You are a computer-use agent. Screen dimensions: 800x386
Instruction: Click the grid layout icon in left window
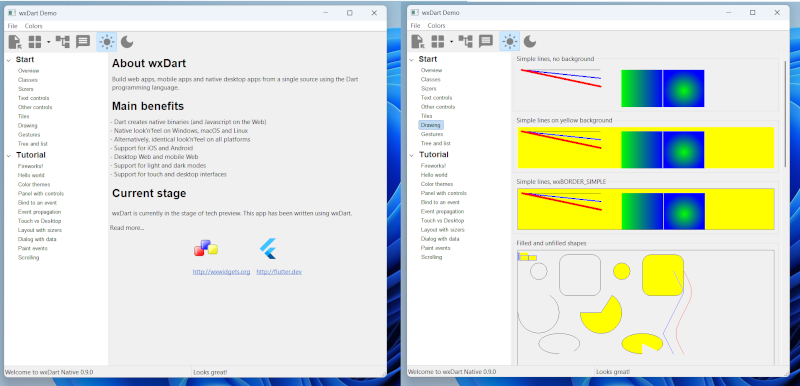tap(35, 42)
